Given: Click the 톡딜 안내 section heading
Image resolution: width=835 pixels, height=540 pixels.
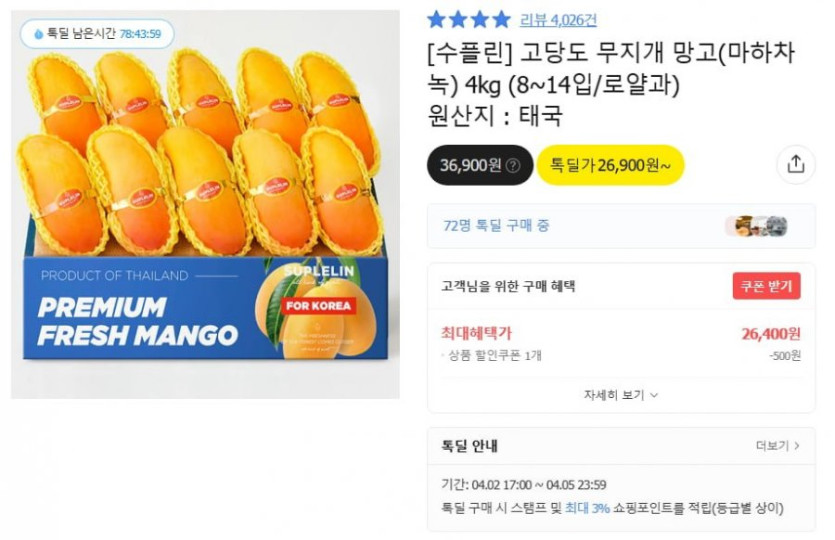Looking at the screenshot, I should click(x=470, y=445).
